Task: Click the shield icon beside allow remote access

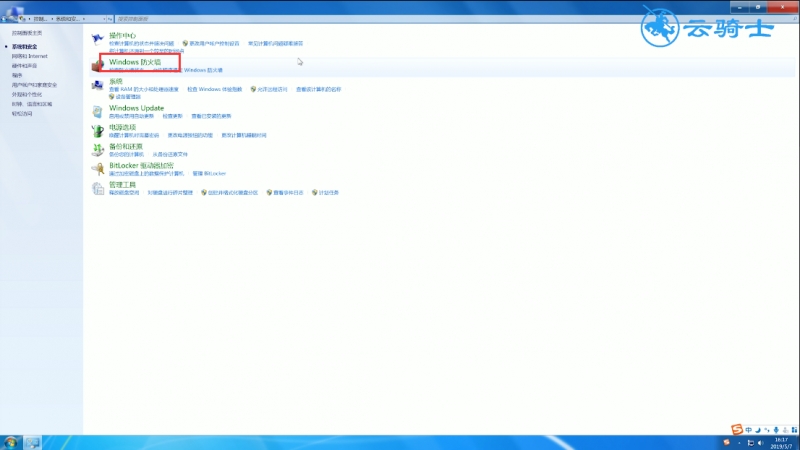Action: pyautogui.click(x=253, y=89)
